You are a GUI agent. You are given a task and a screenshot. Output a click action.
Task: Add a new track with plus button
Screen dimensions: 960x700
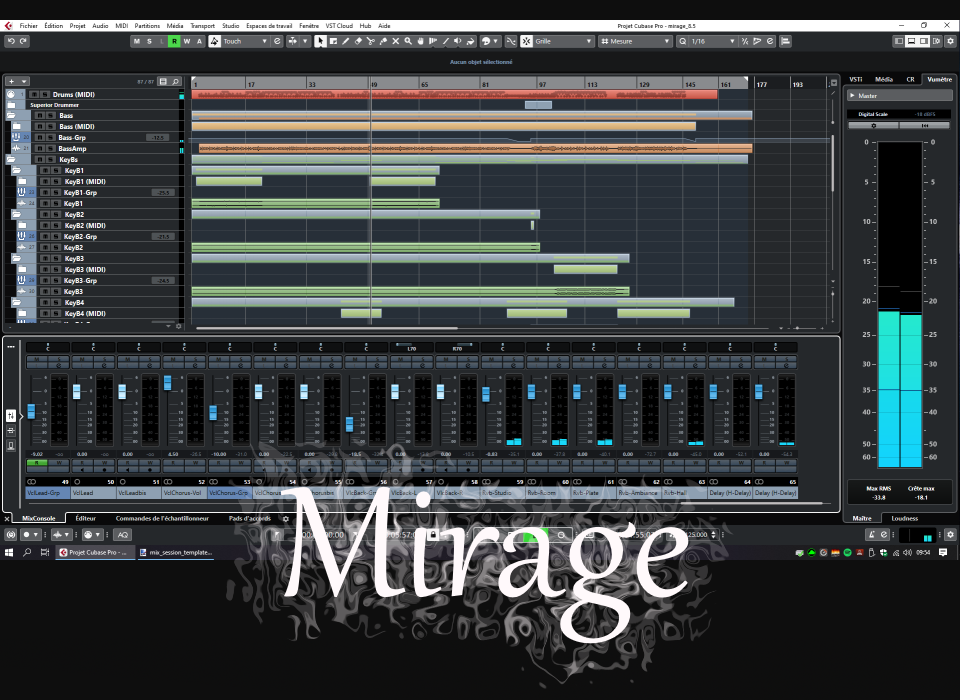pyautogui.click(x=11, y=81)
